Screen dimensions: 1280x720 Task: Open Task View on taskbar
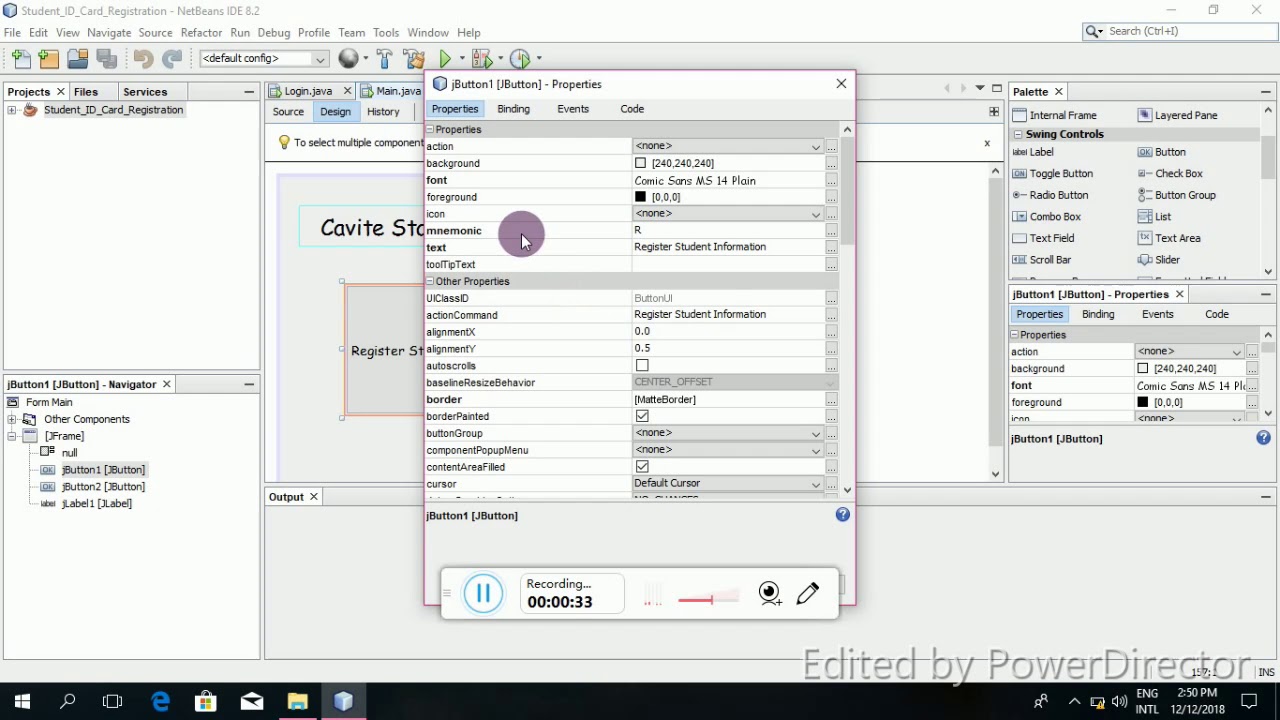[x=112, y=702]
